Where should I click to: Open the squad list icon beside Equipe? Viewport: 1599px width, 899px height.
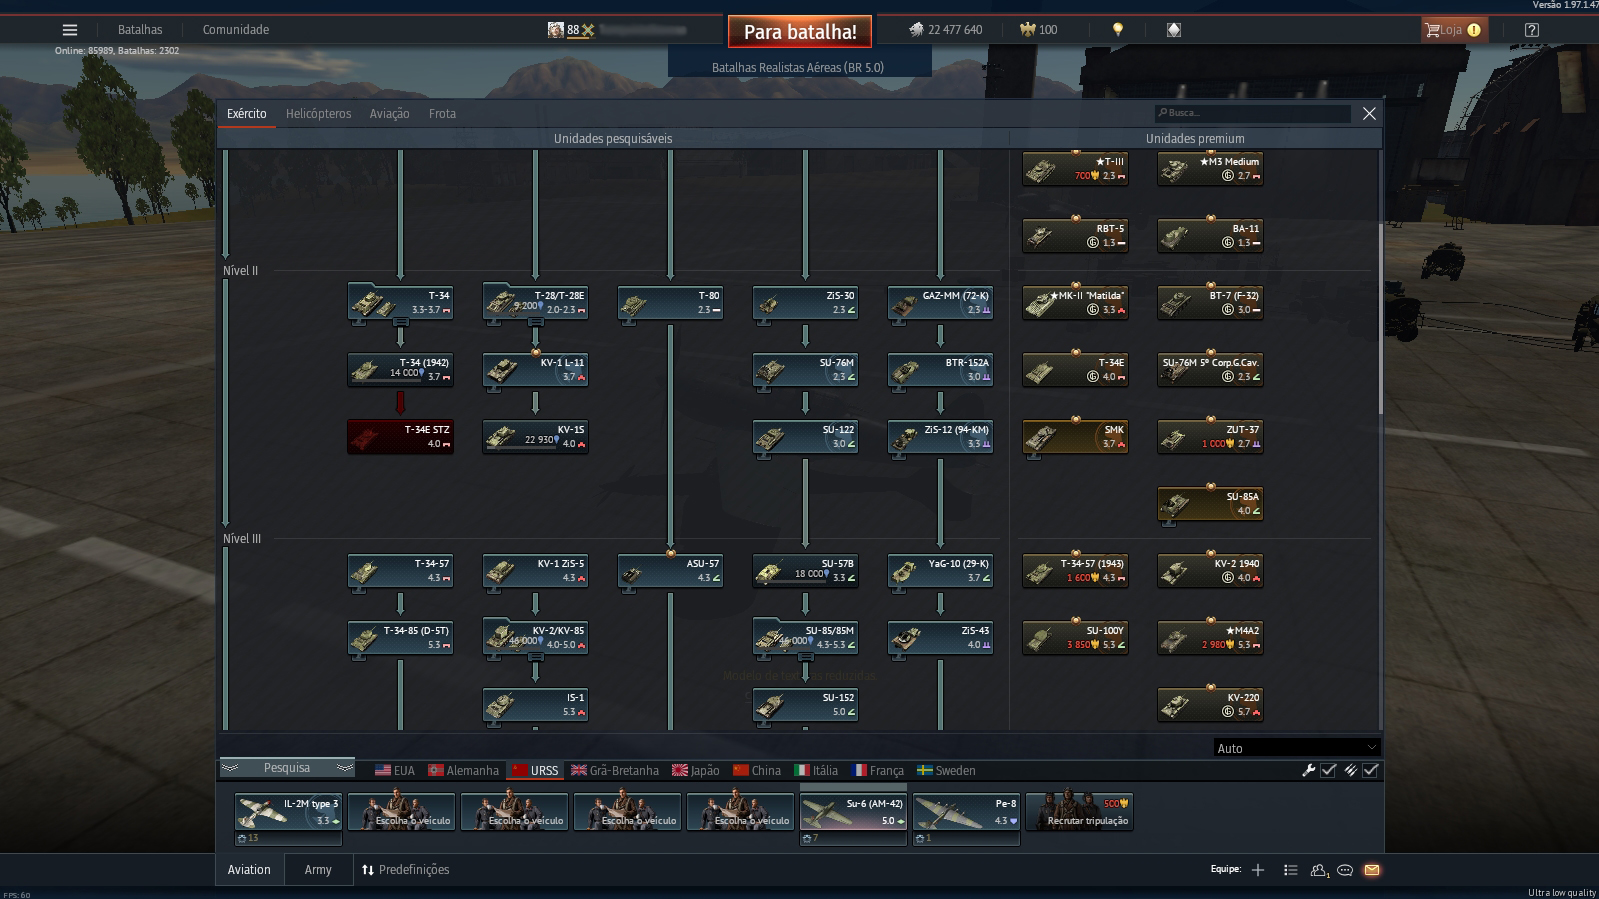click(1290, 870)
